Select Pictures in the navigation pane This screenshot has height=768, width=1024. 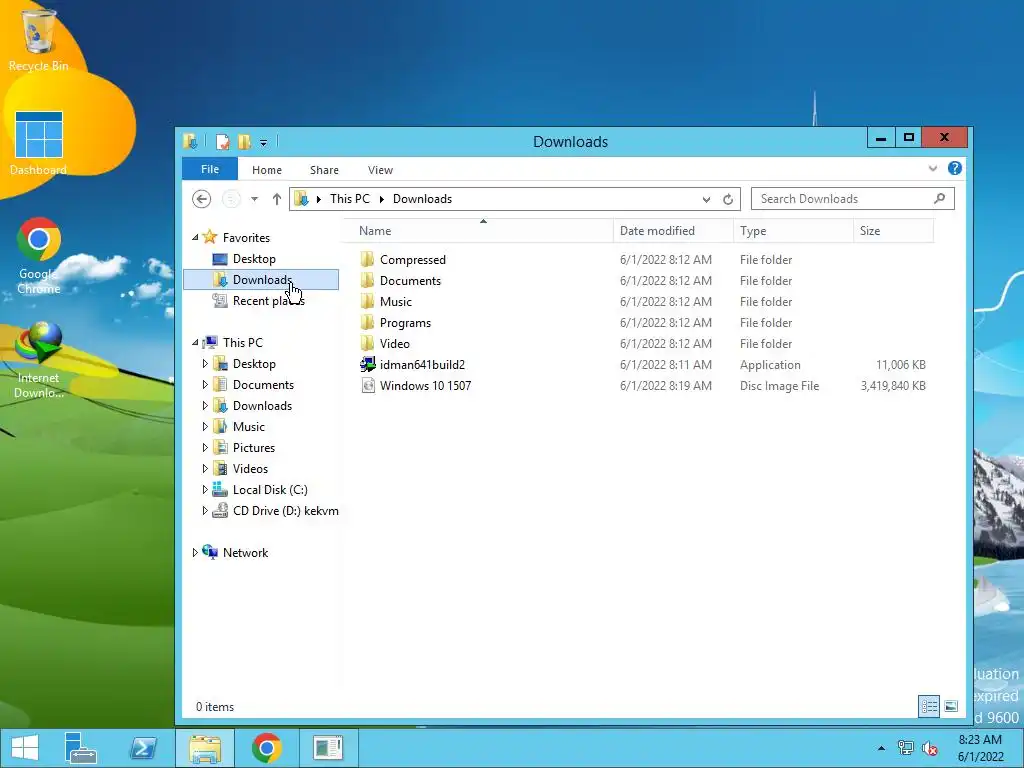click(x=253, y=447)
